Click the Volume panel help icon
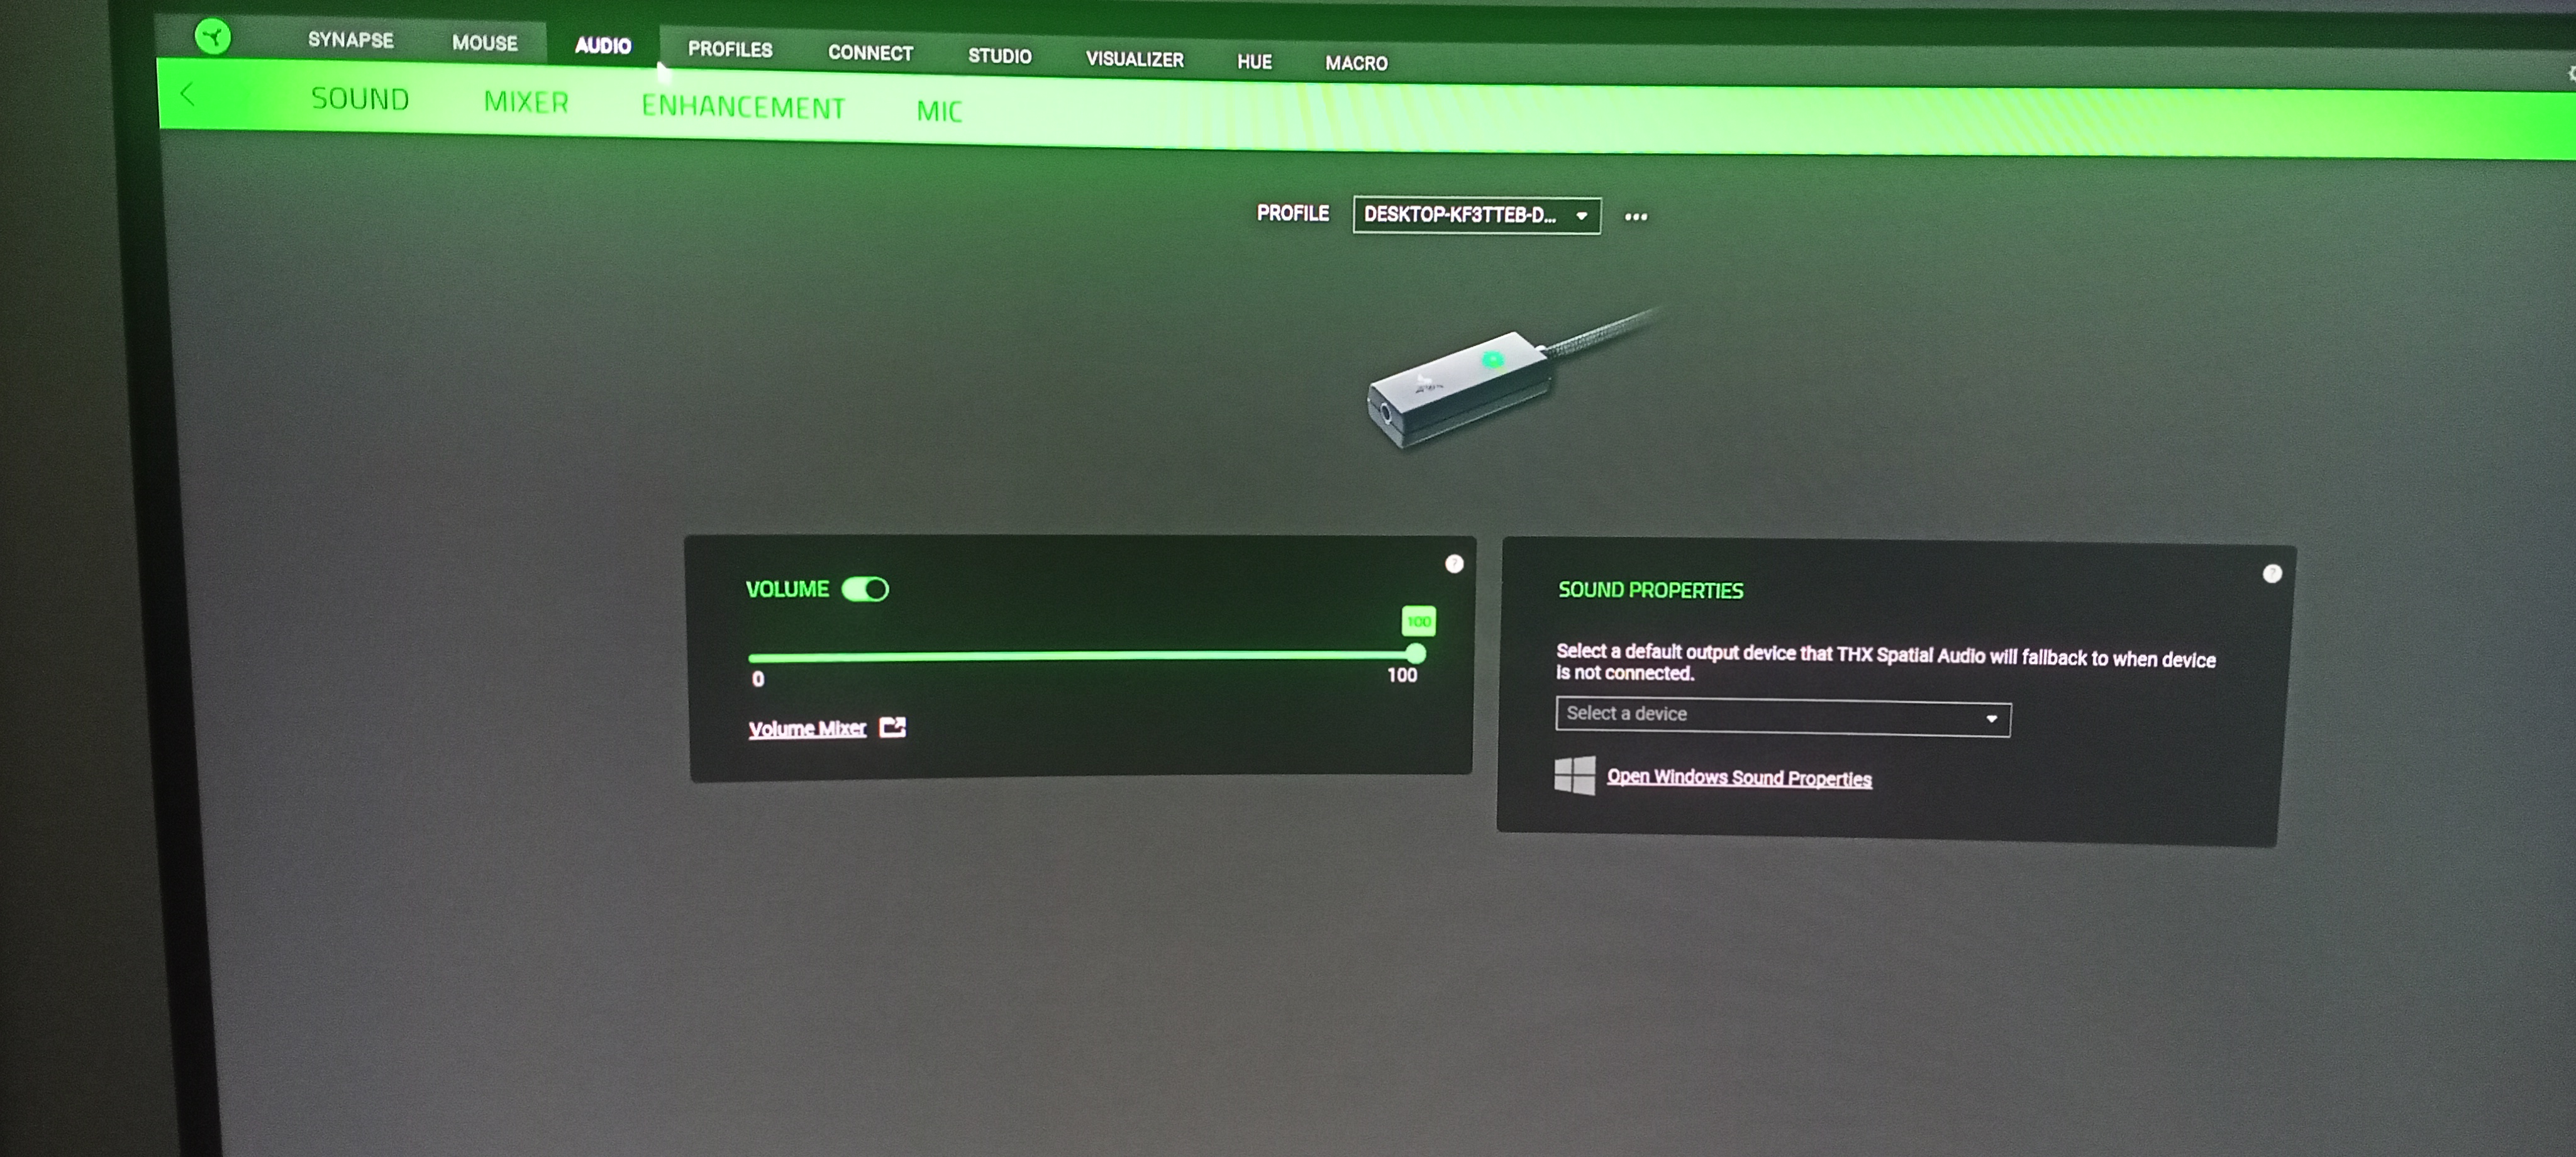The height and width of the screenshot is (1157, 2576). [1454, 564]
